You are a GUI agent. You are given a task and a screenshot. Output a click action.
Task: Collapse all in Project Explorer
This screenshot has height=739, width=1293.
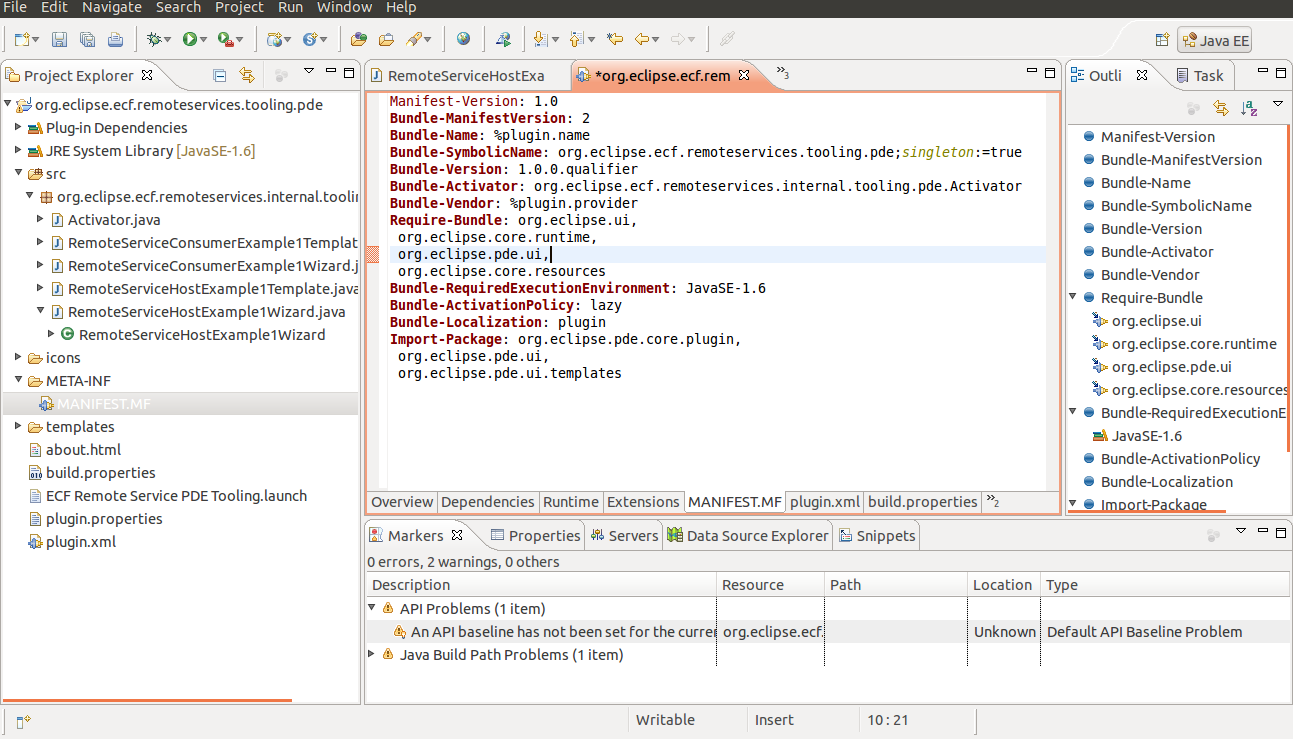click(x=220, y=75)
